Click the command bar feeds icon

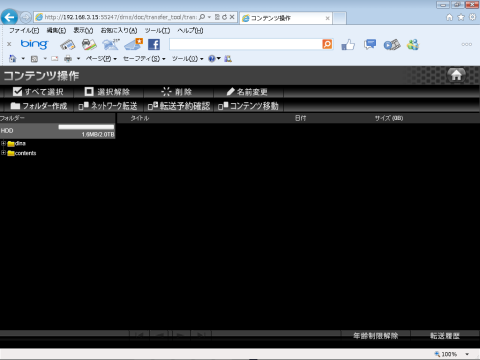pyautogui.click(x=34, y=59)
